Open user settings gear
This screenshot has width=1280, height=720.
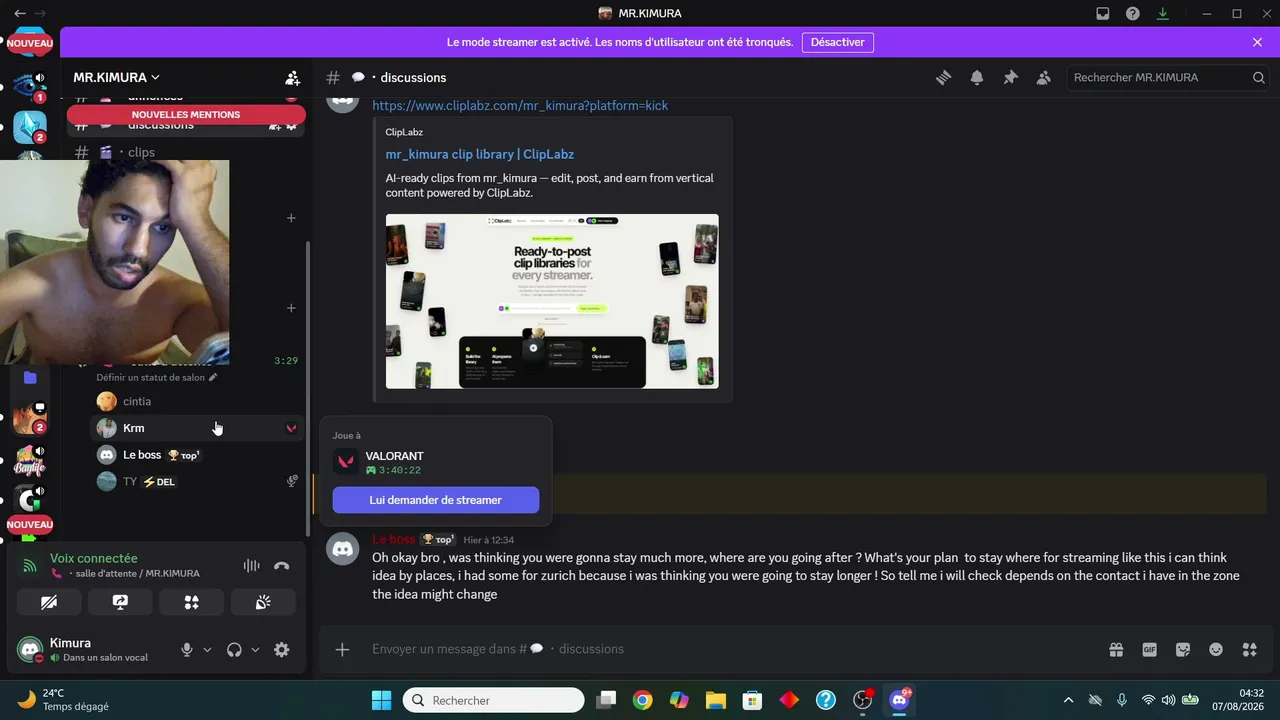coord(282,650)
